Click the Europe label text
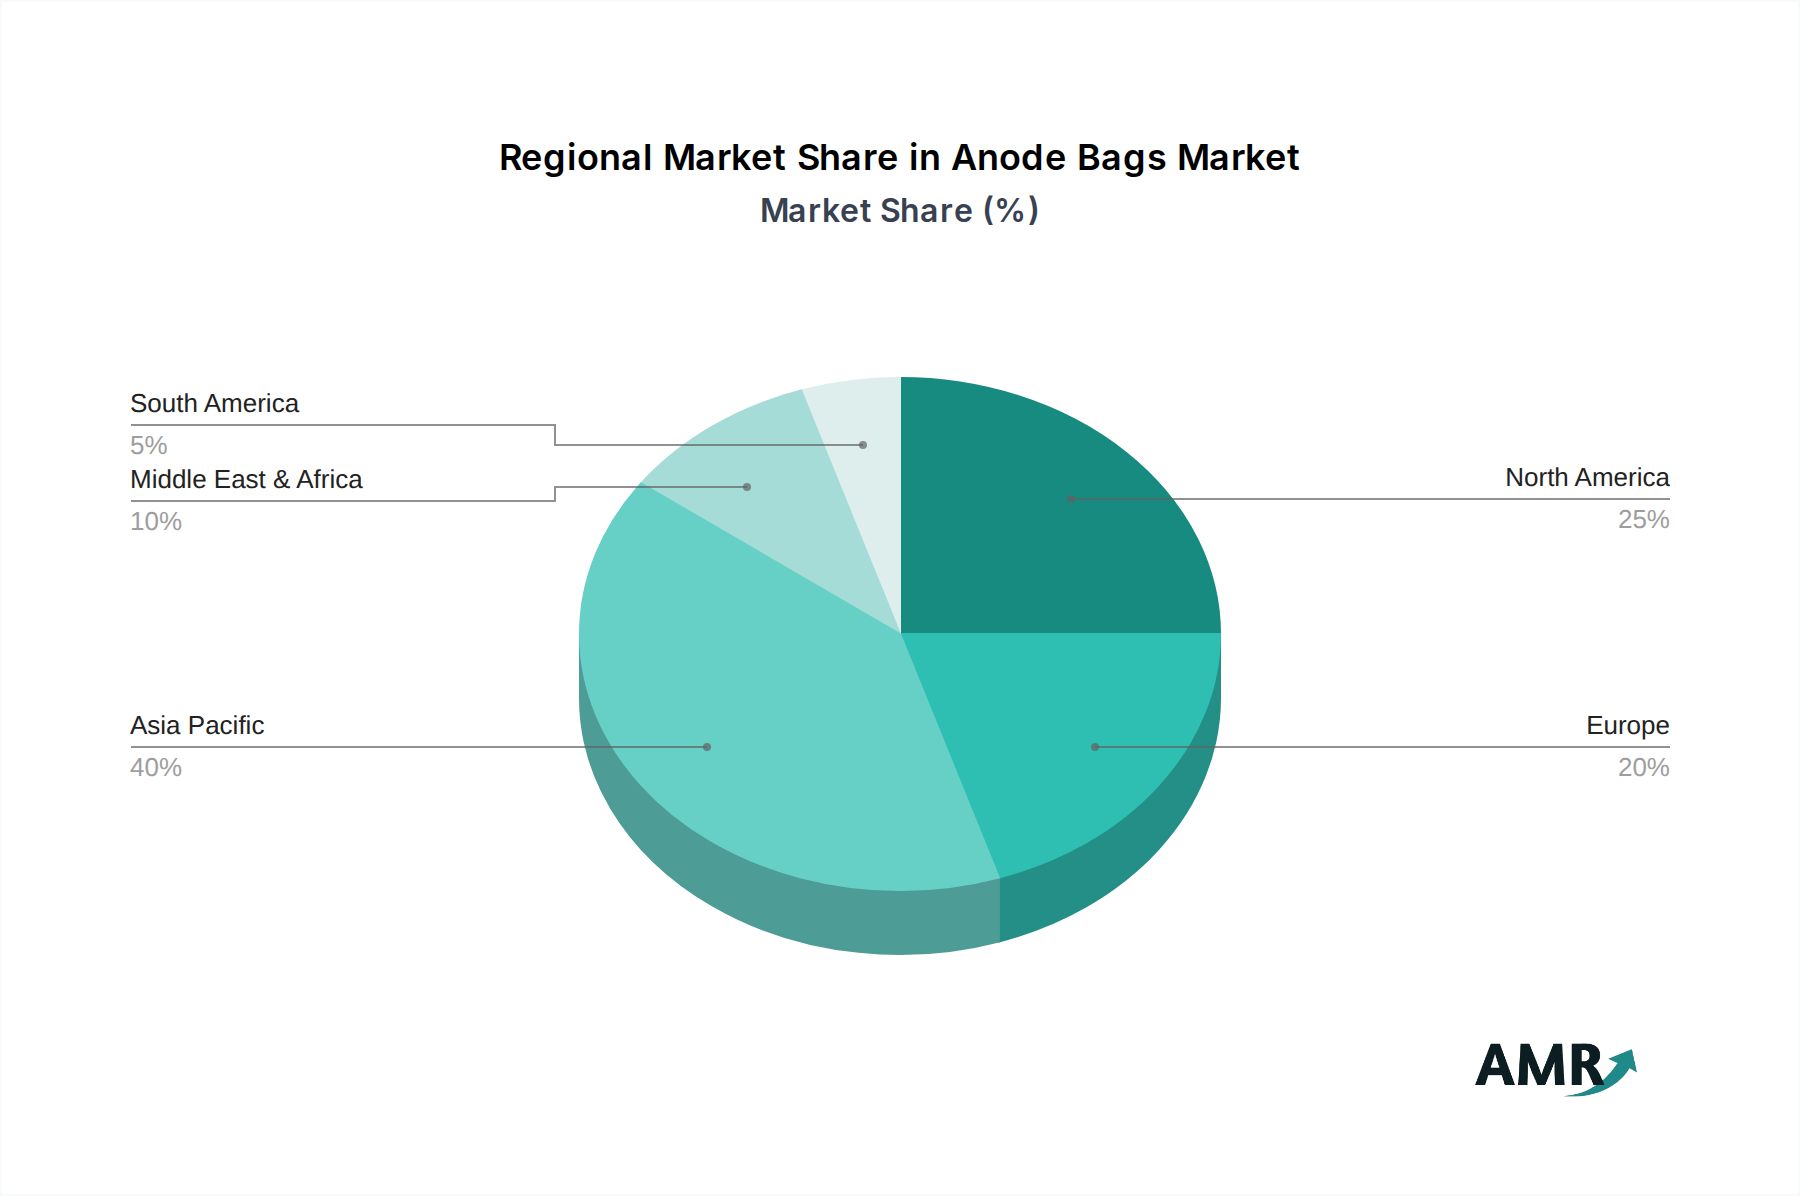 (x=1627, y=726)
